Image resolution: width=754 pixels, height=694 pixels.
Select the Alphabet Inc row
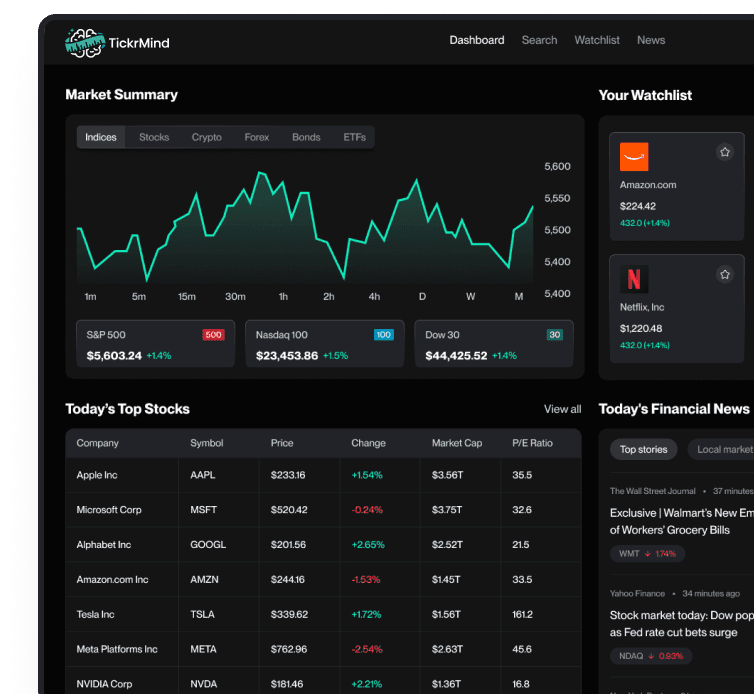pyautogui.click(x=324, y=544)
